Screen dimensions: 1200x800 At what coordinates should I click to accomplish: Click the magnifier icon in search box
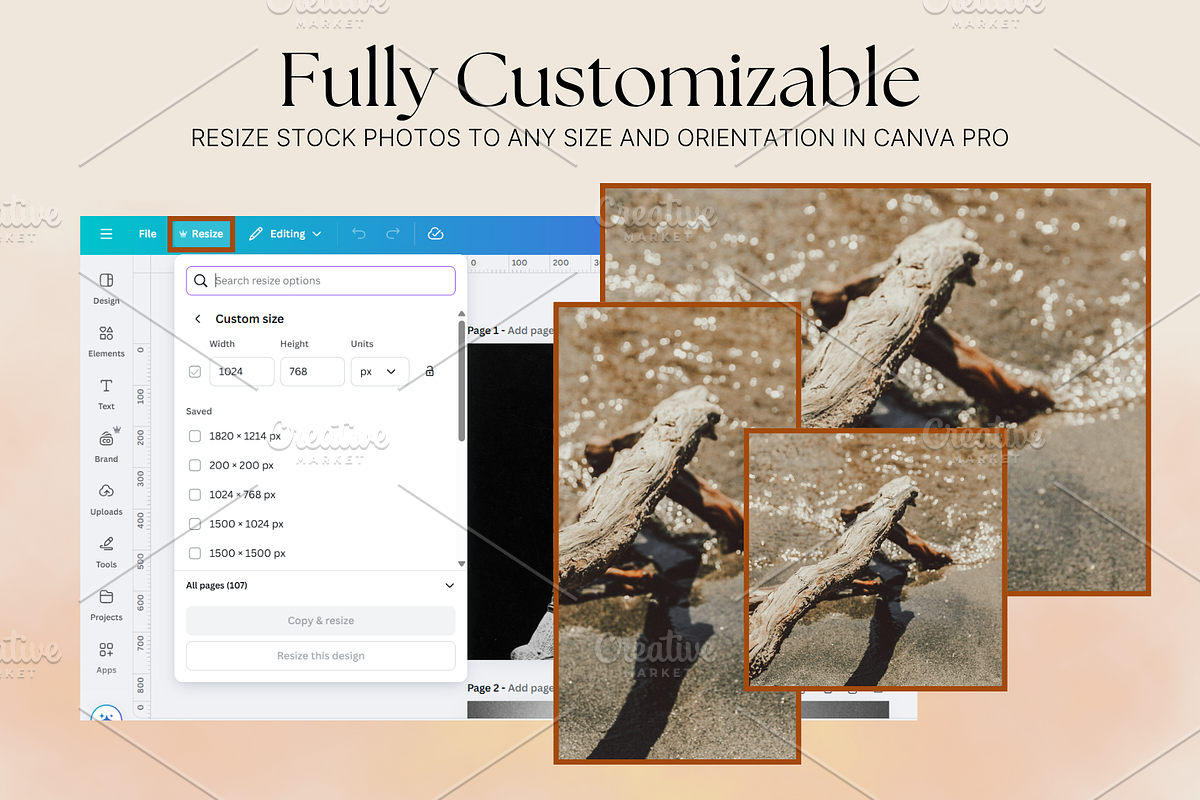coord(201,281)
